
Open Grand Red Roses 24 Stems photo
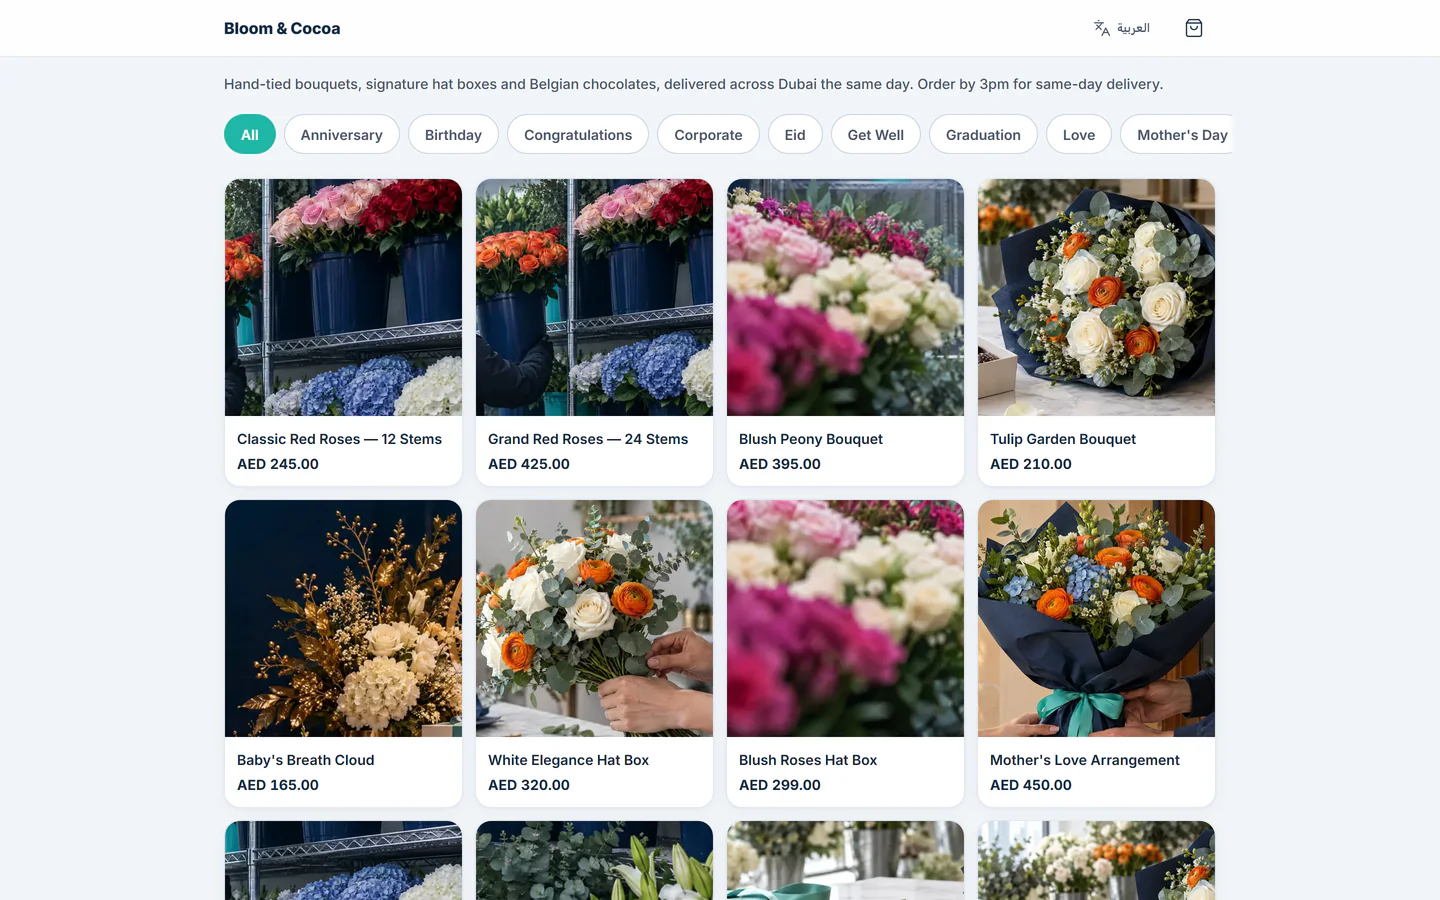[594, 297]
